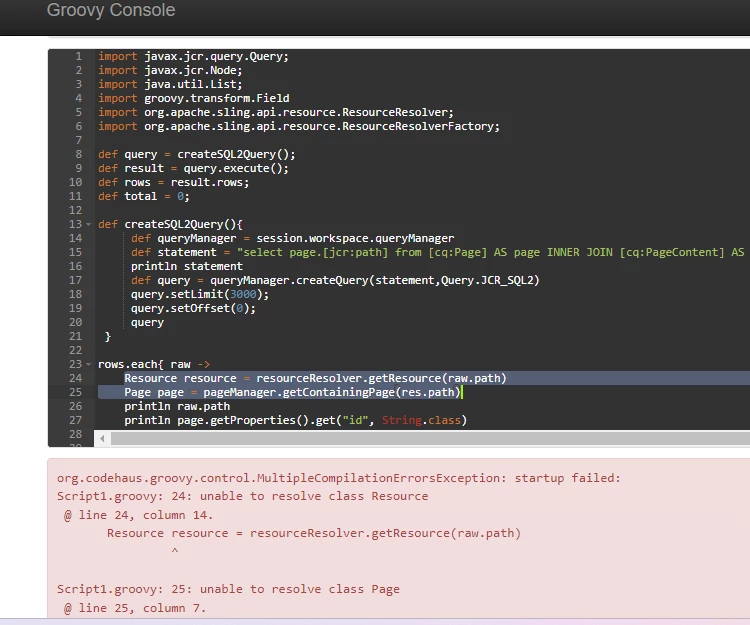
Task: Place cursor on 'import javax.jcr.query.Query;' line
Action: click(x=193, y=56)
